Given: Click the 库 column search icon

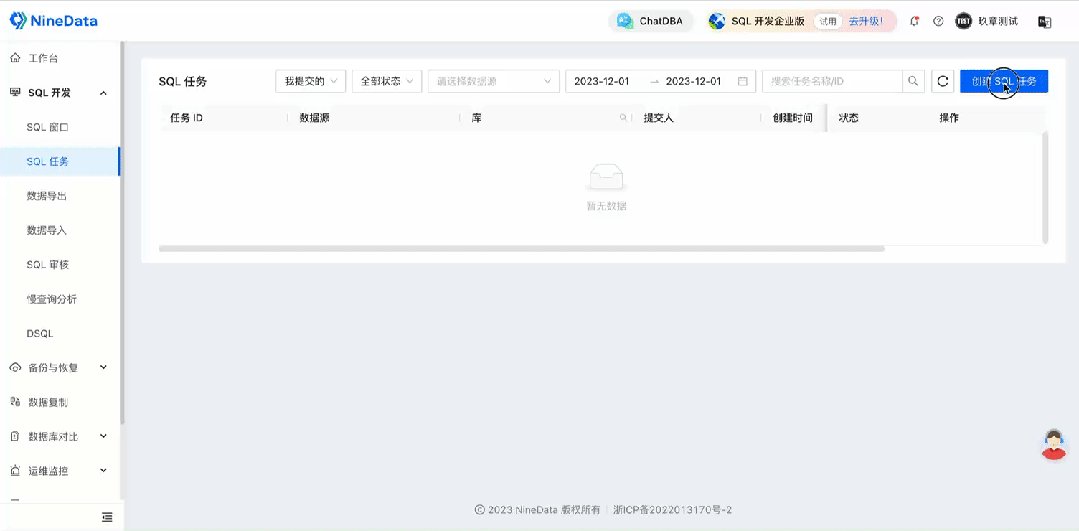Looking at the screenshot, I should [x=623, y=118].
